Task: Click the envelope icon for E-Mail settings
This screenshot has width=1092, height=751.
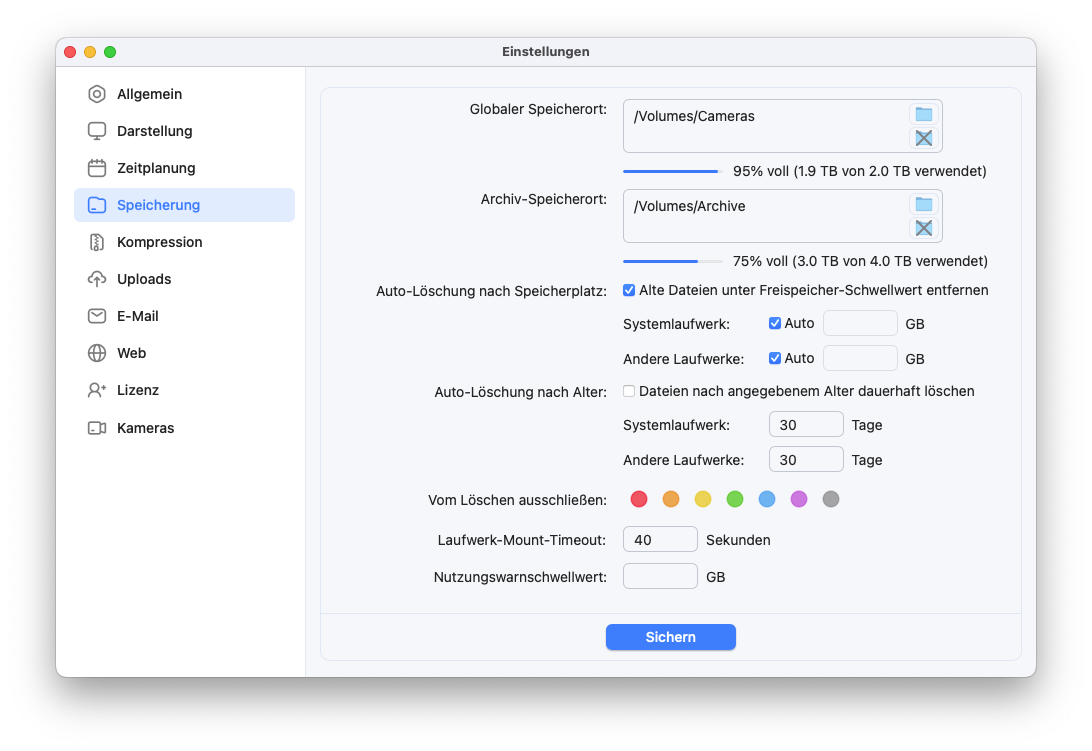Action: [x=96, y=316]
